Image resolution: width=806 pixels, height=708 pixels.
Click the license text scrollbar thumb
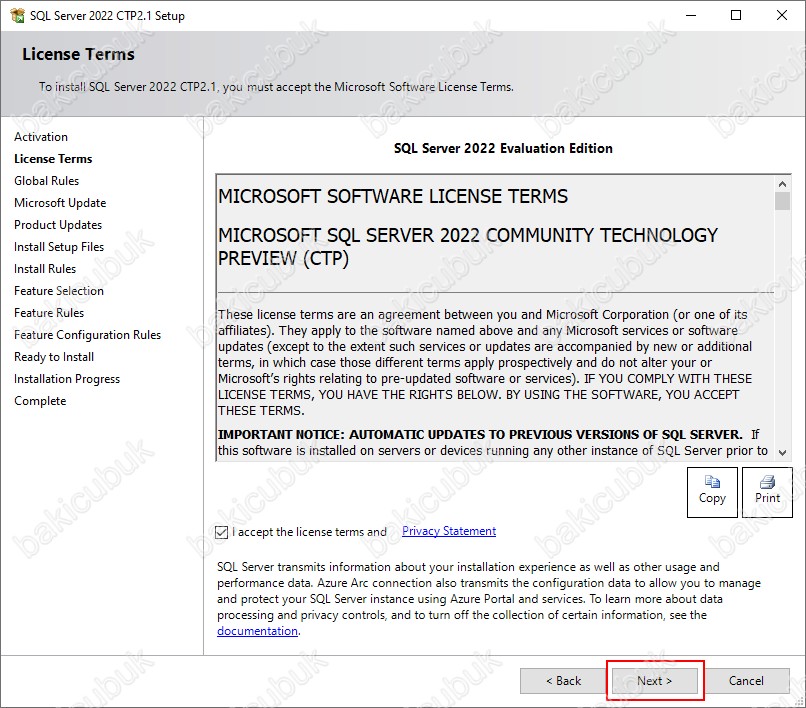(782, 201)
